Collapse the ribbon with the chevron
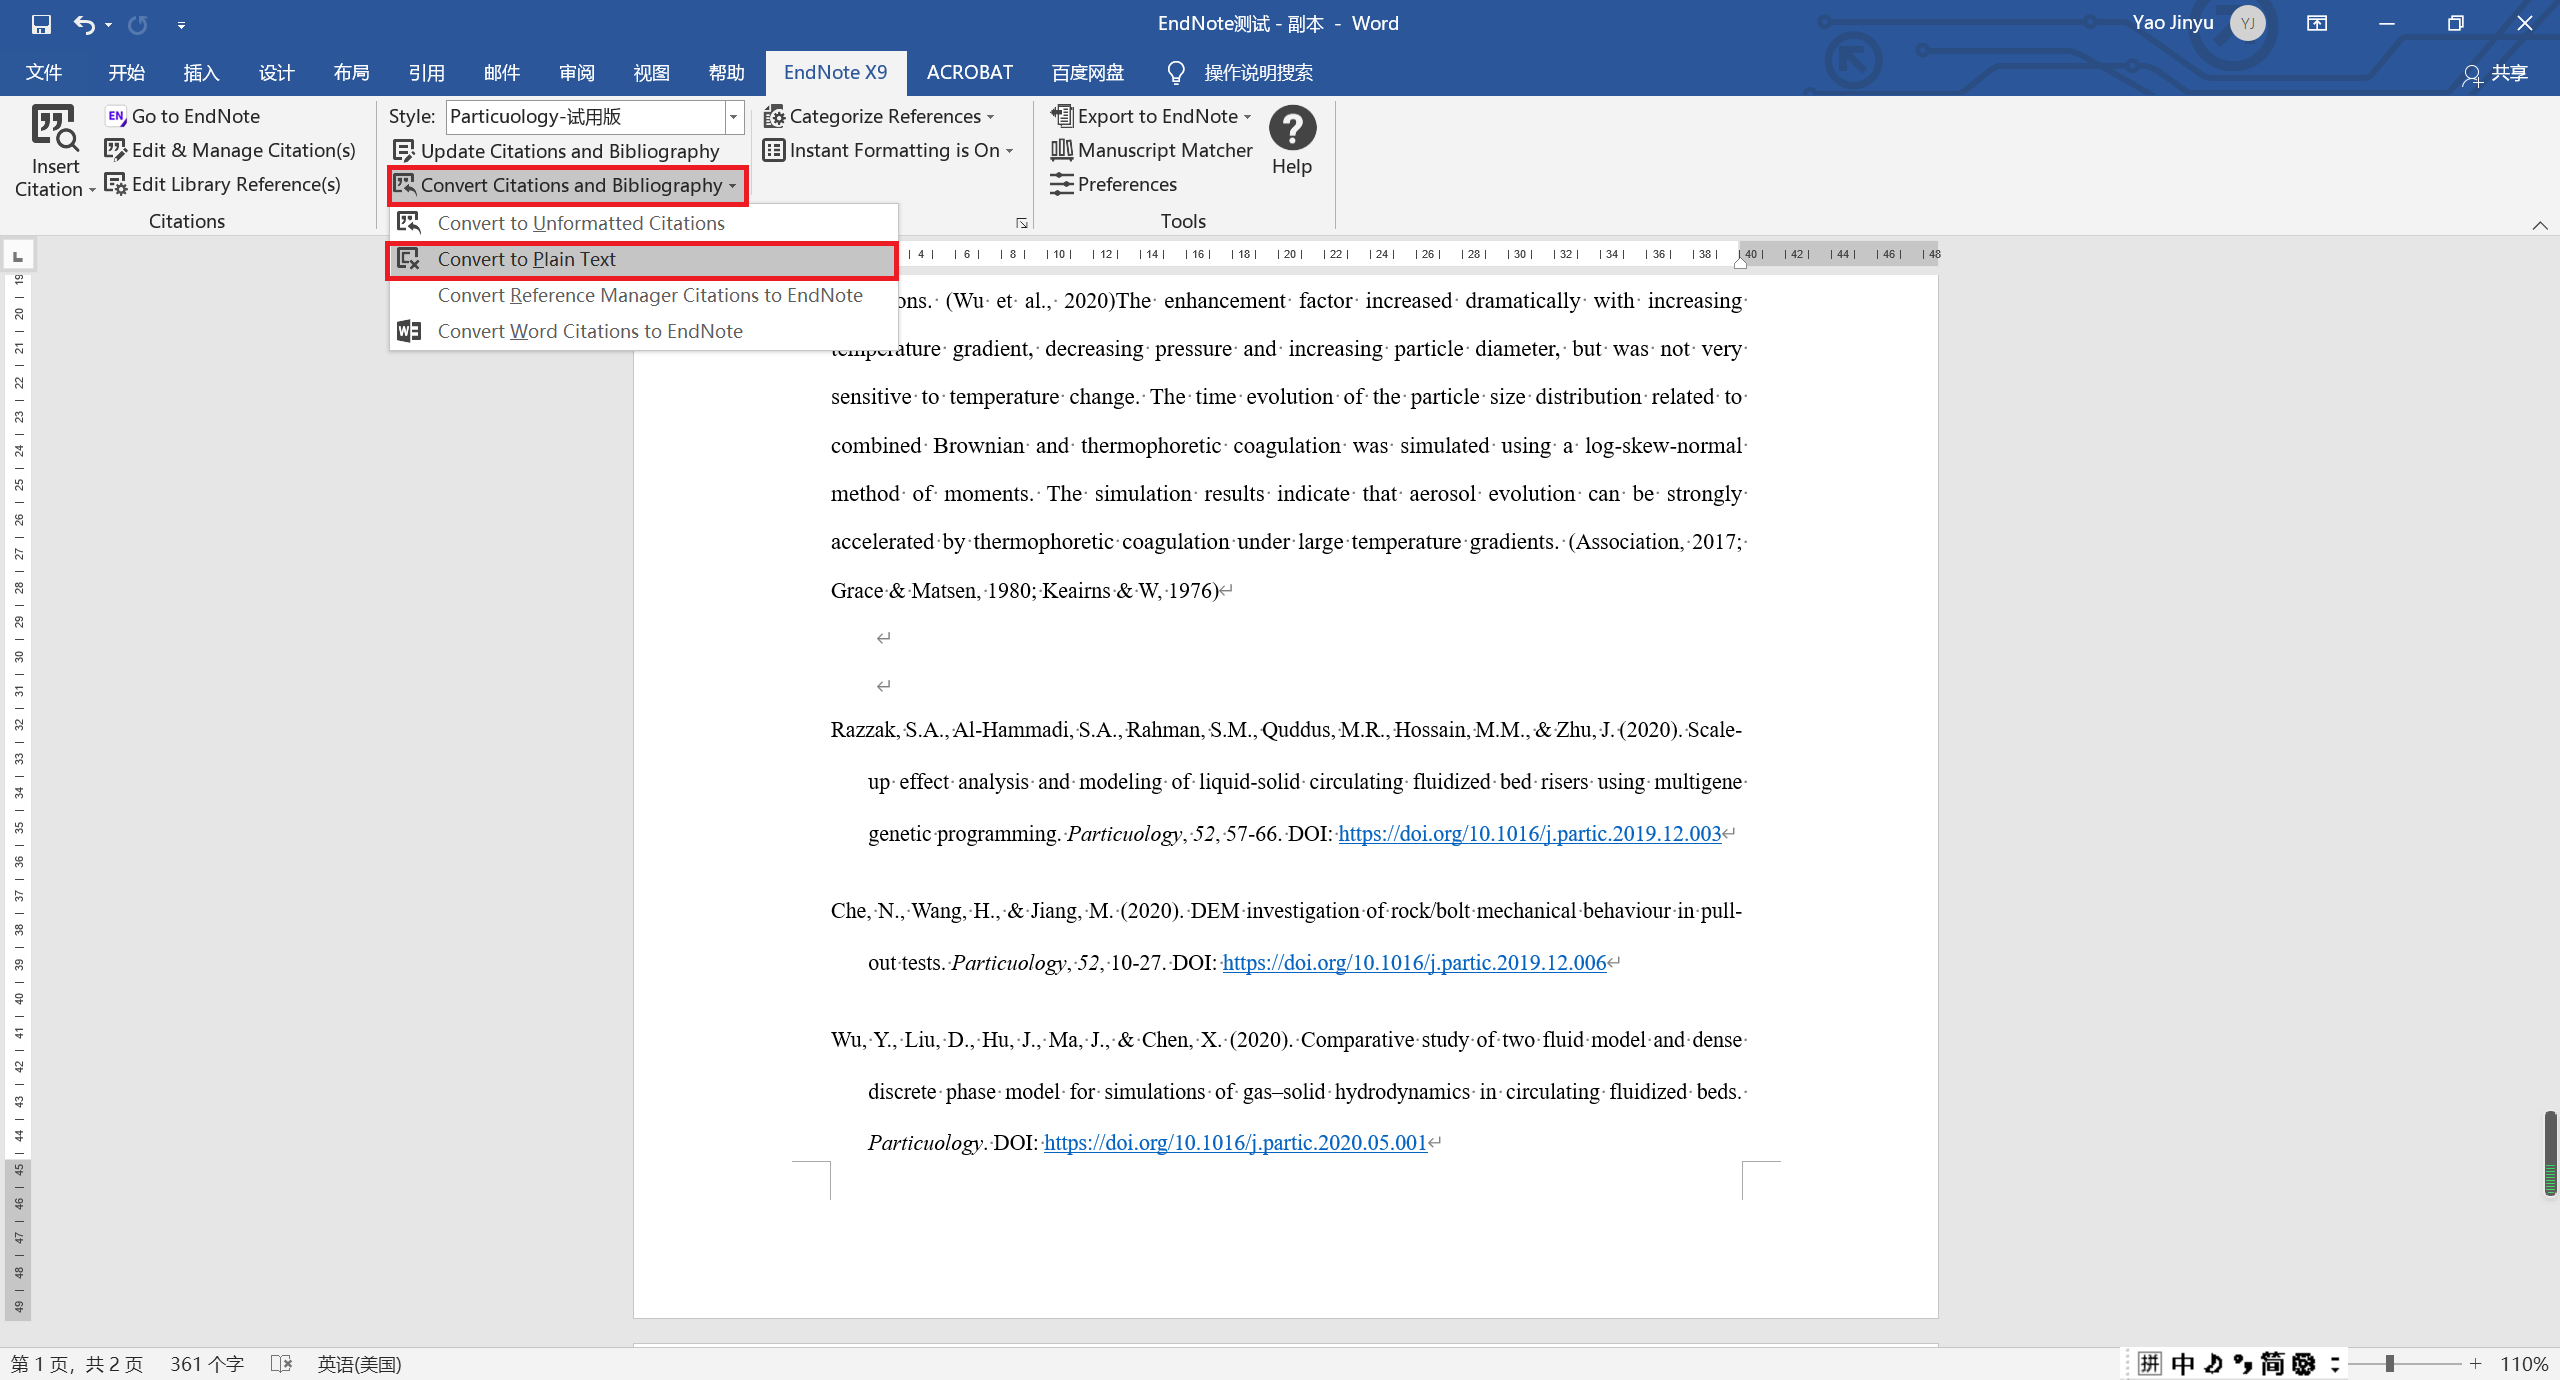This screenshot has width=2560, height=1380. pos(2540,225)
